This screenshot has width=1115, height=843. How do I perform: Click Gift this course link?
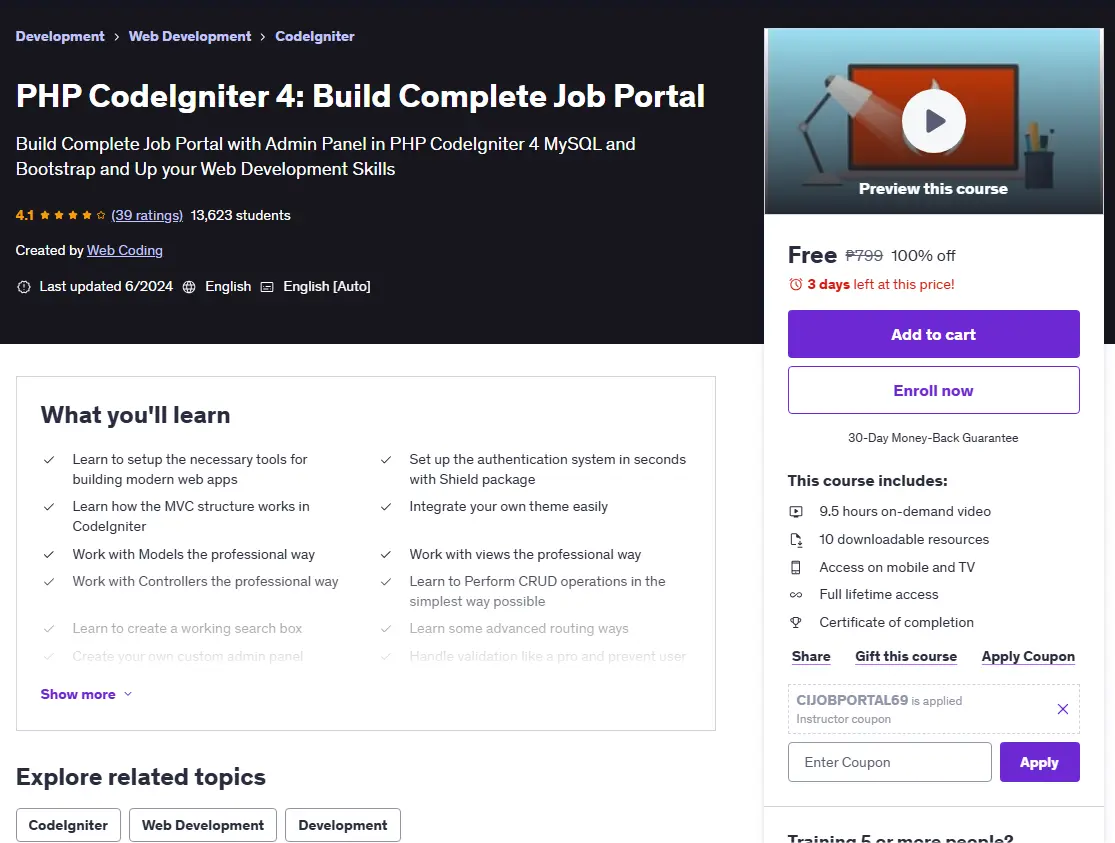point(906,657)
